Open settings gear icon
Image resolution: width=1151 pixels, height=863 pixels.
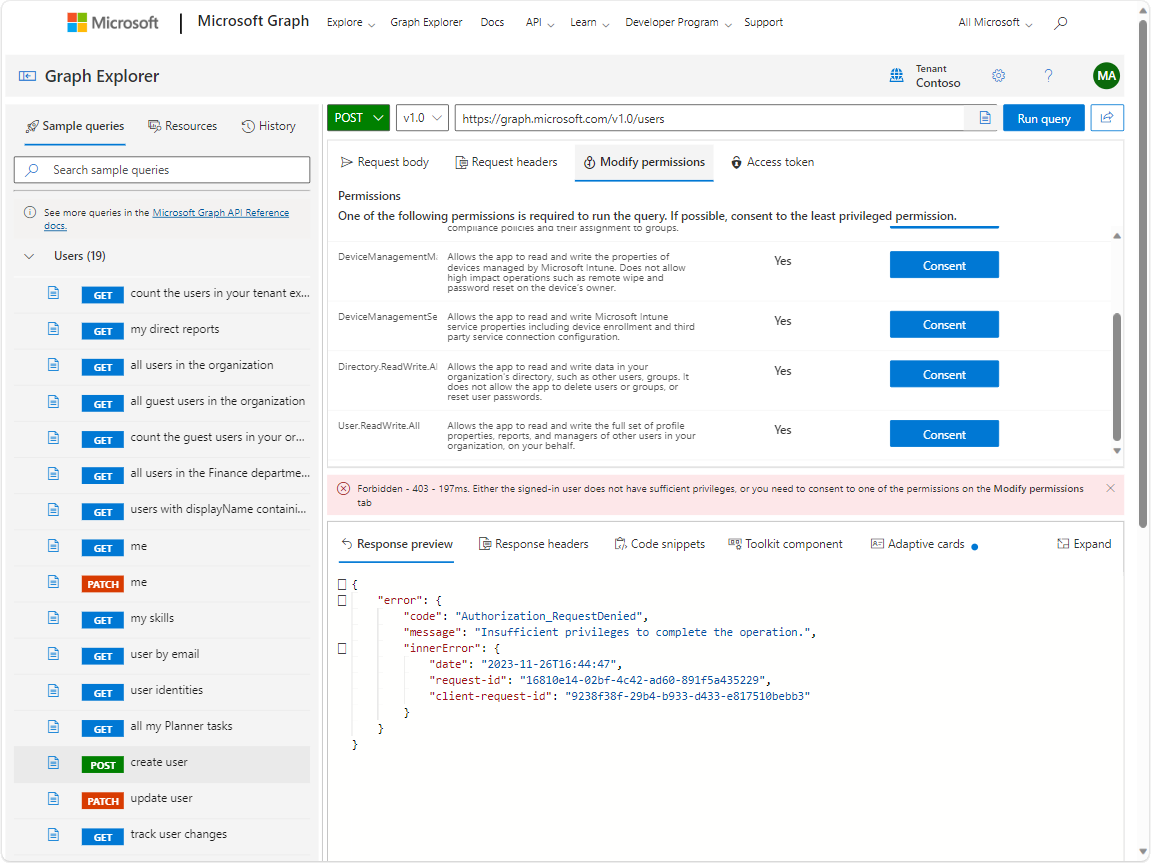point(998,76)
